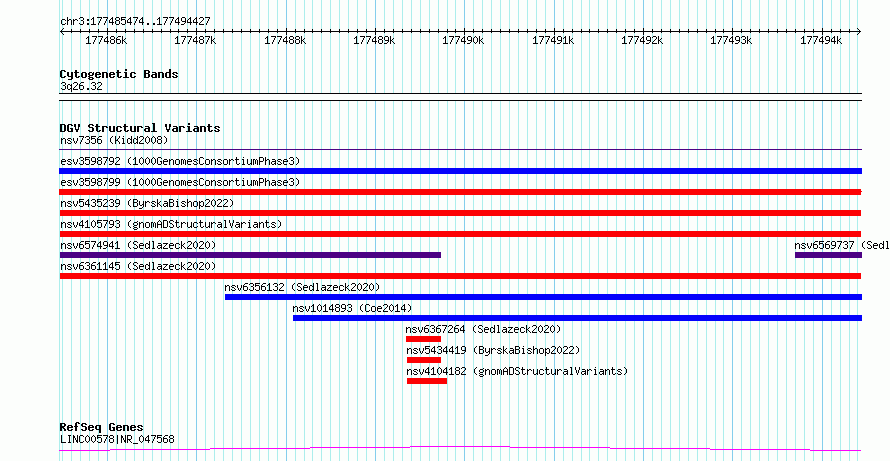Click the 177488k ruler tick label
This screenshot has height=461, width=890.
pyautogui.click(x=285, y=40)
